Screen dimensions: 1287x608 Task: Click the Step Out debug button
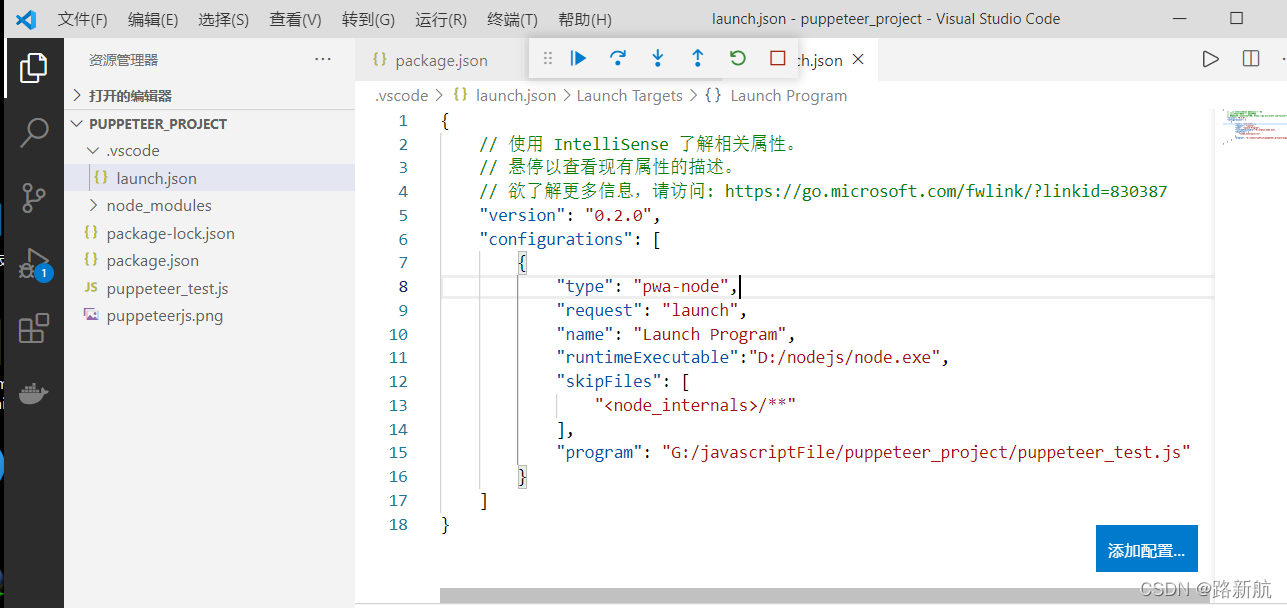(x=698, y=59)
